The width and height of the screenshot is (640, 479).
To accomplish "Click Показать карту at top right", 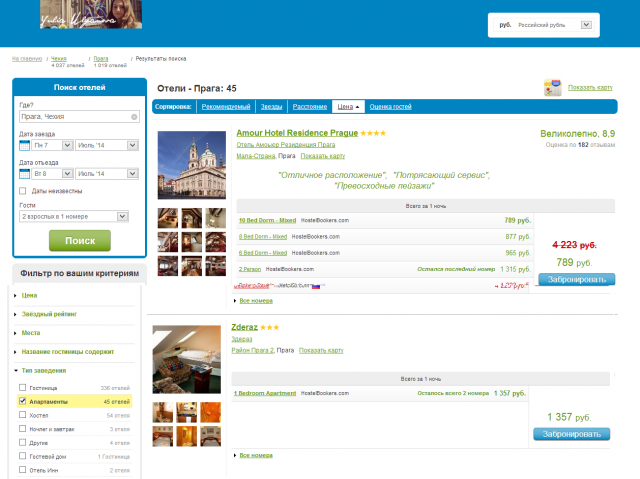I will coord(590,88).
